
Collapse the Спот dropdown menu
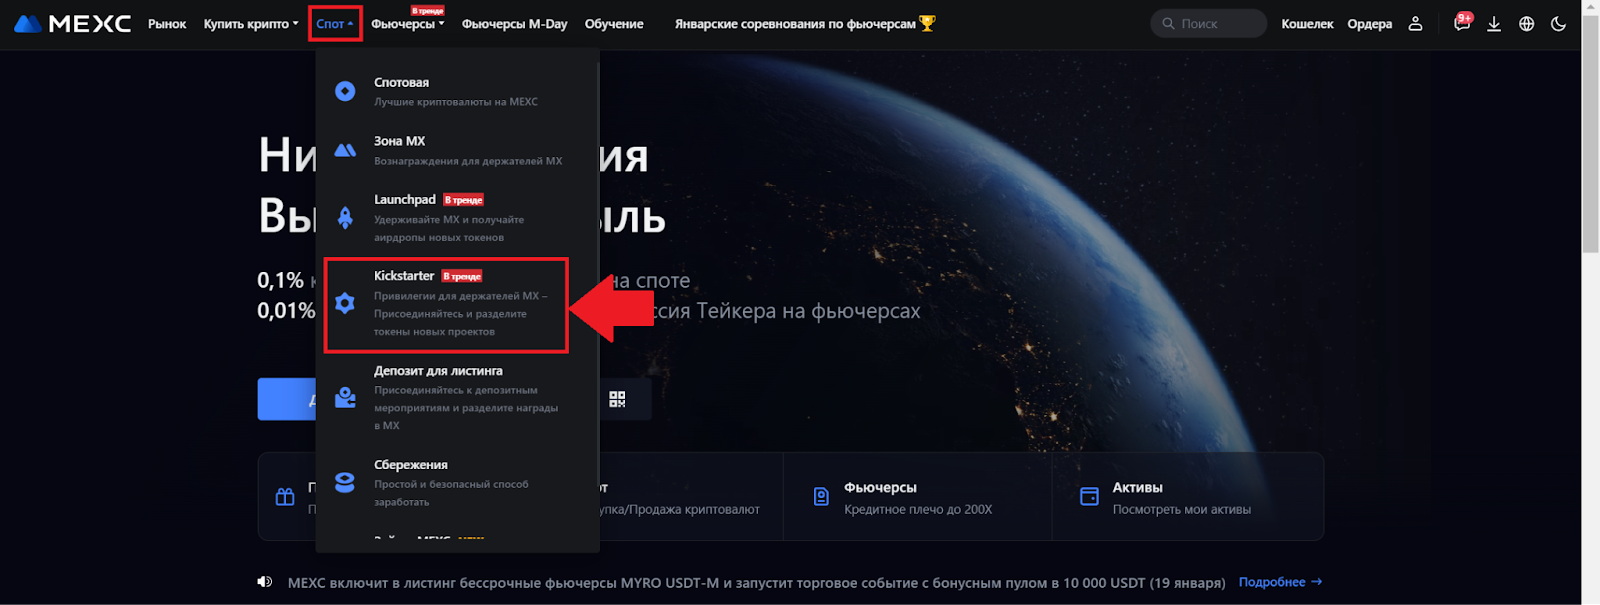click(335, 24)
